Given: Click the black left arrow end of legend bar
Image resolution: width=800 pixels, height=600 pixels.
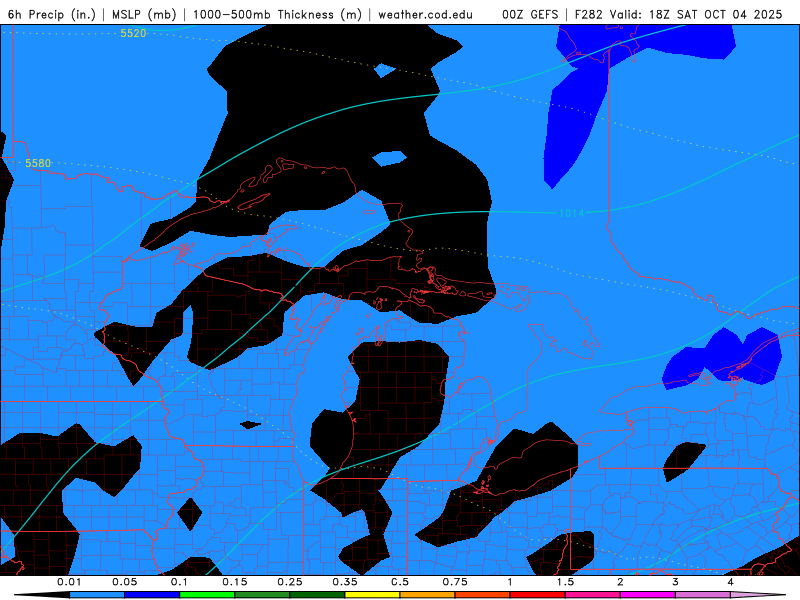Looking at the screenshot, I should tap(42, 595).
